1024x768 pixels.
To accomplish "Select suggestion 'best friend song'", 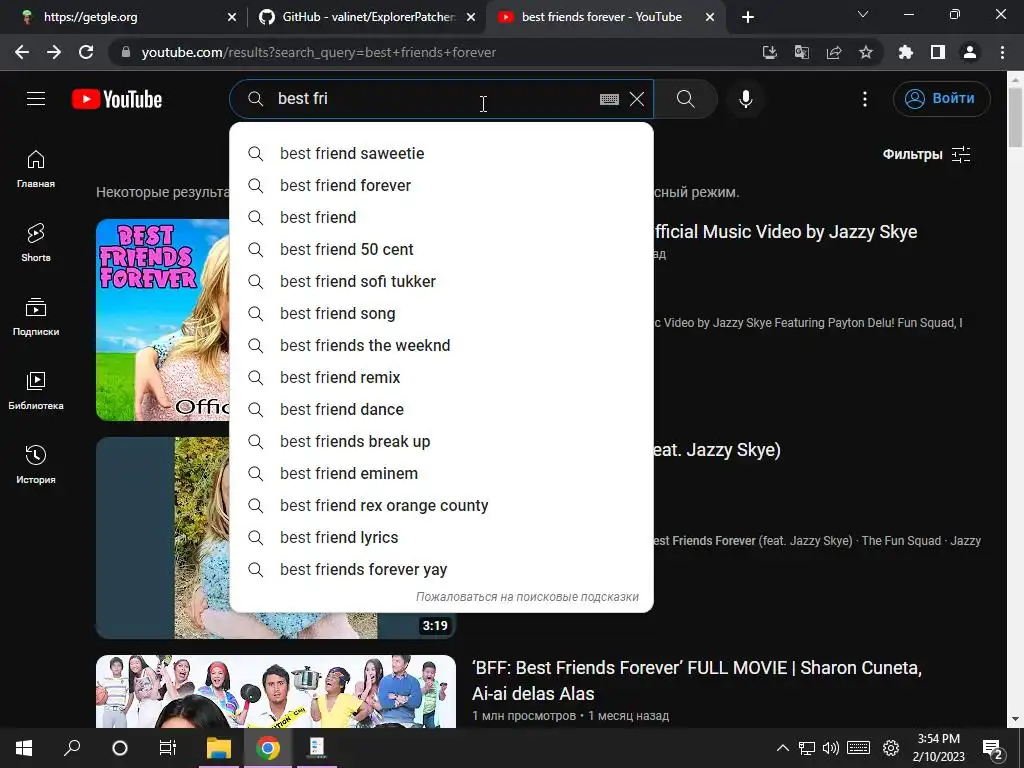I will (x=441, y=313).
